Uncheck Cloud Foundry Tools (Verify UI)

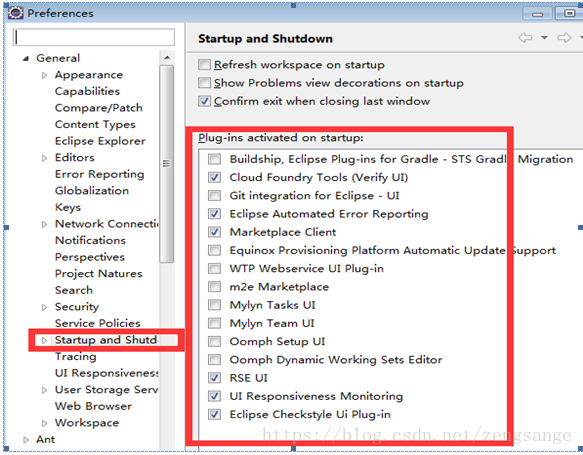click(x=214, y=177)
